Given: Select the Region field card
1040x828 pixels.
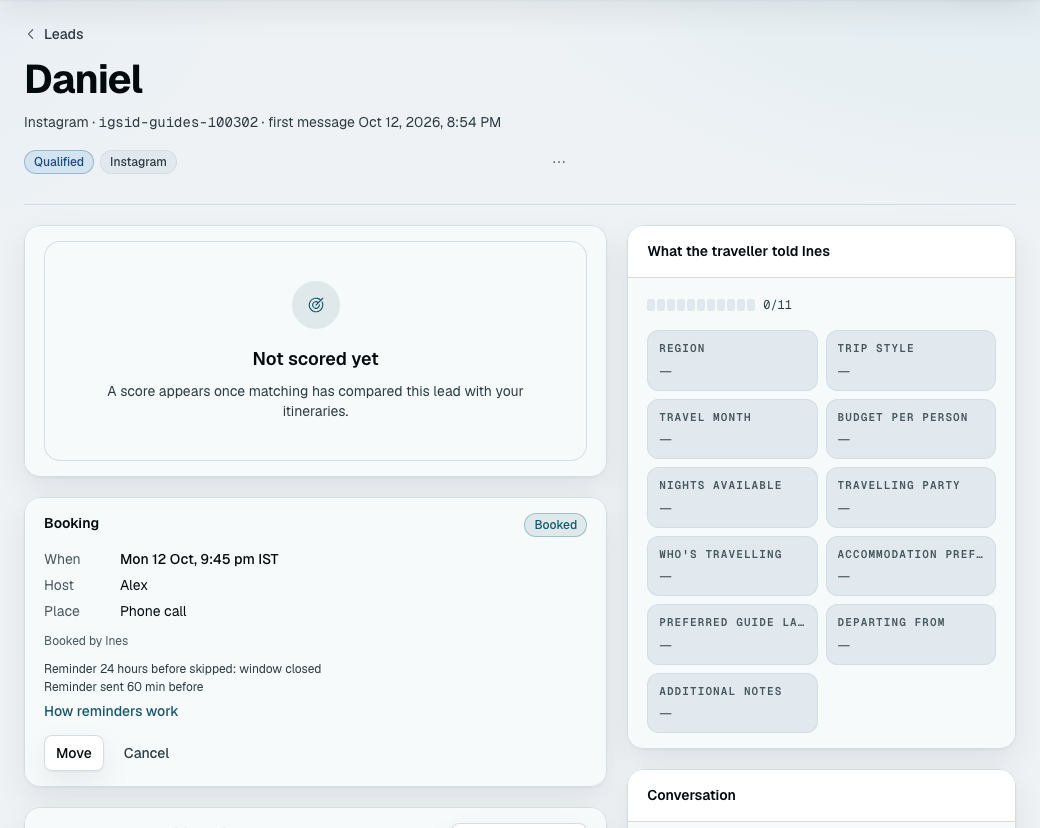Looking at the screenshot, I should tap(732, 360).
